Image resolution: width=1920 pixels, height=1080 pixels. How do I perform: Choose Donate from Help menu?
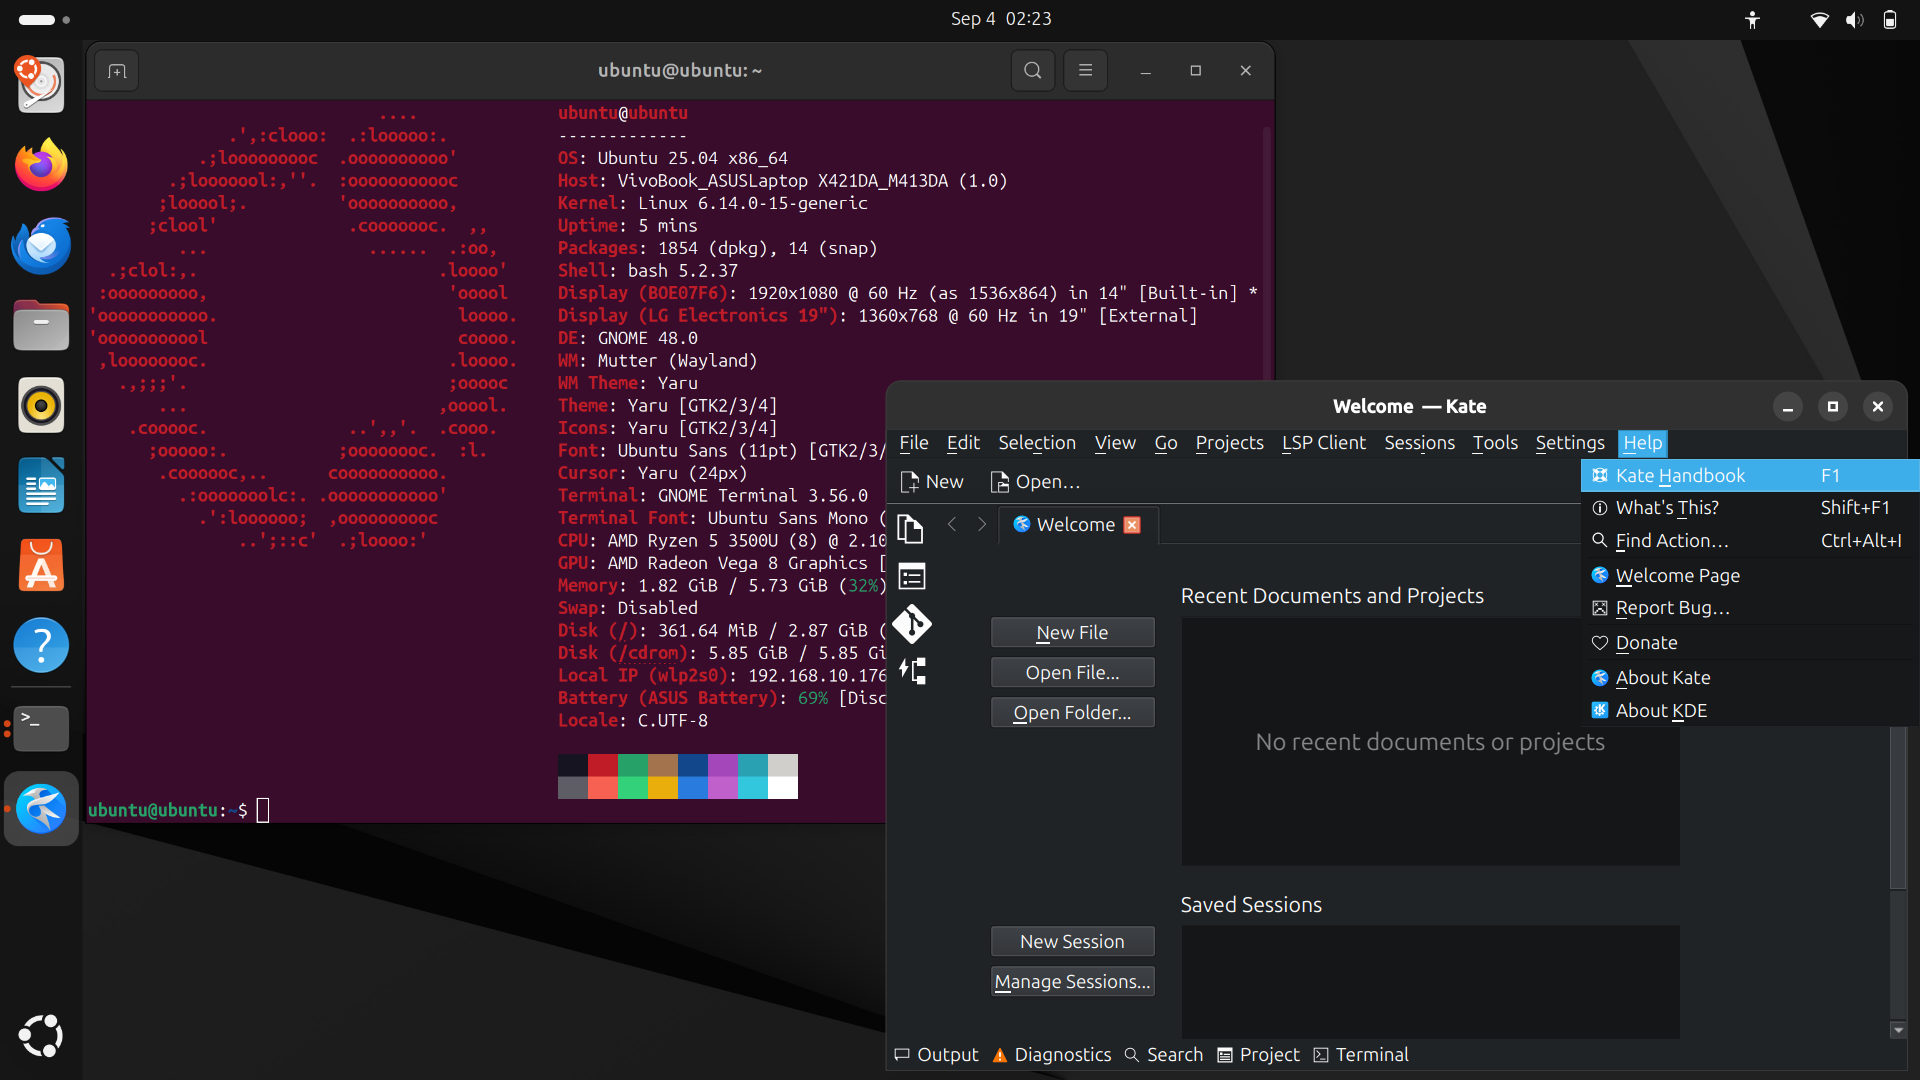(1750, 643)
